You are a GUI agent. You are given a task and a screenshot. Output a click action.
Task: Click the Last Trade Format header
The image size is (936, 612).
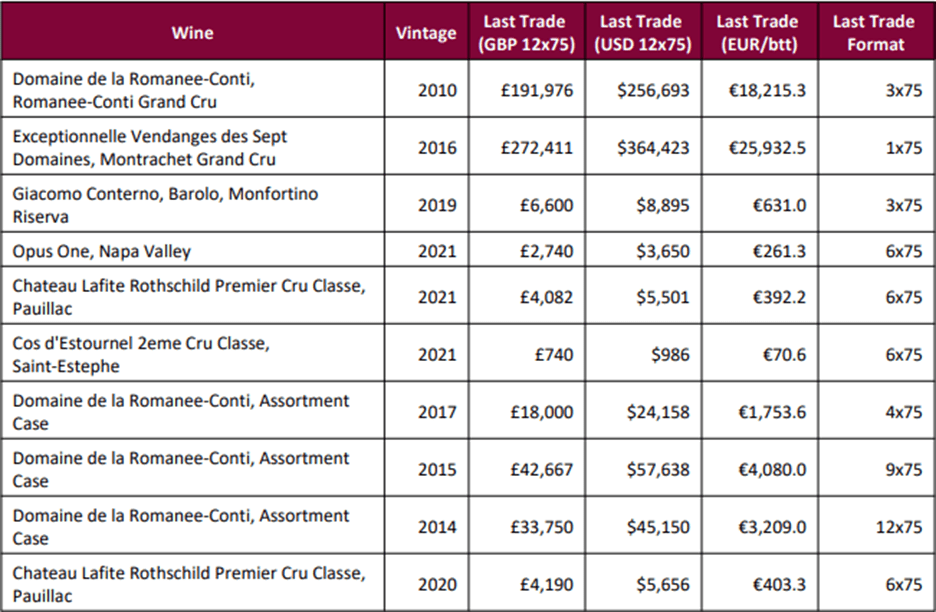click(x=873, y=32)
